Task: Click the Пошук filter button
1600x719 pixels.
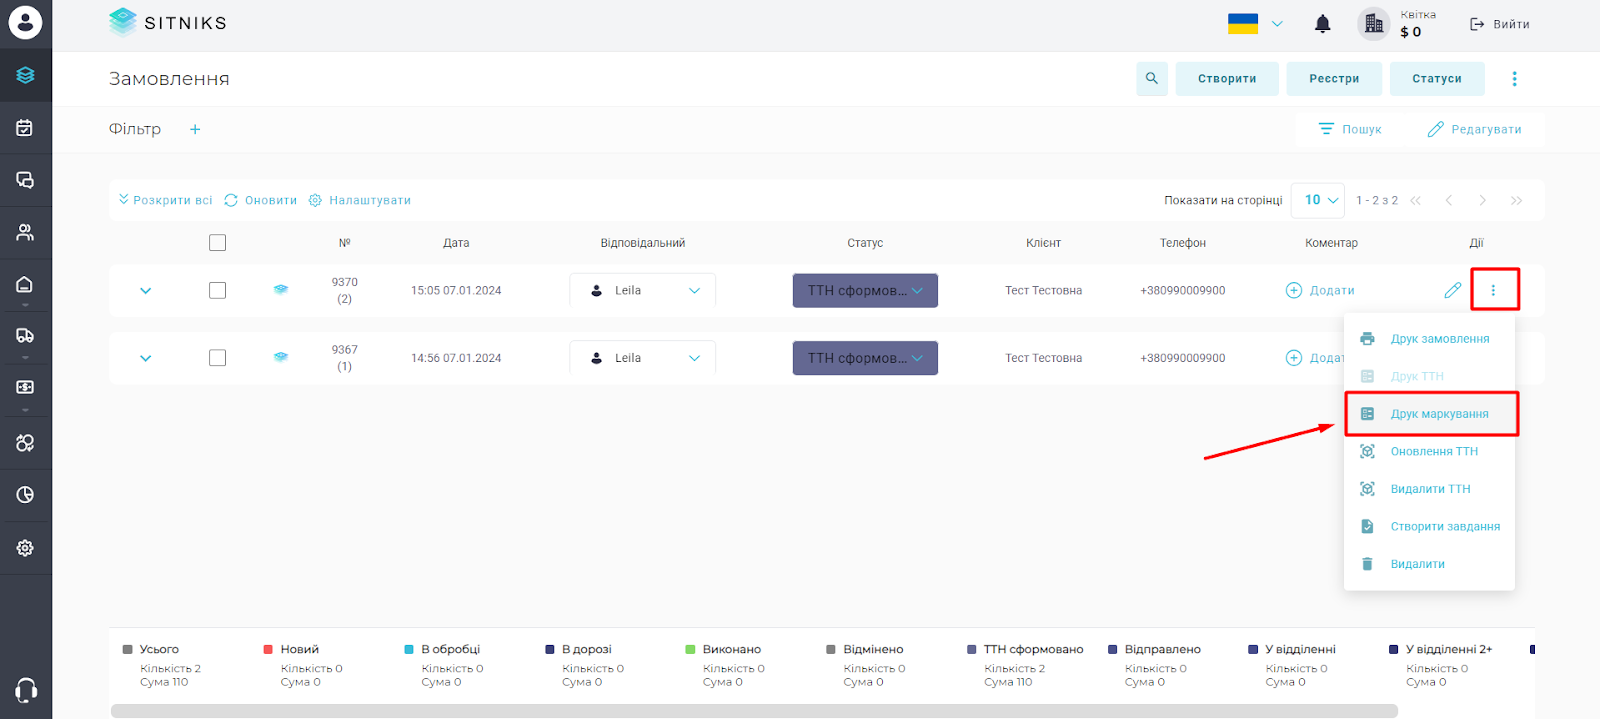Action: point(1349,129)
